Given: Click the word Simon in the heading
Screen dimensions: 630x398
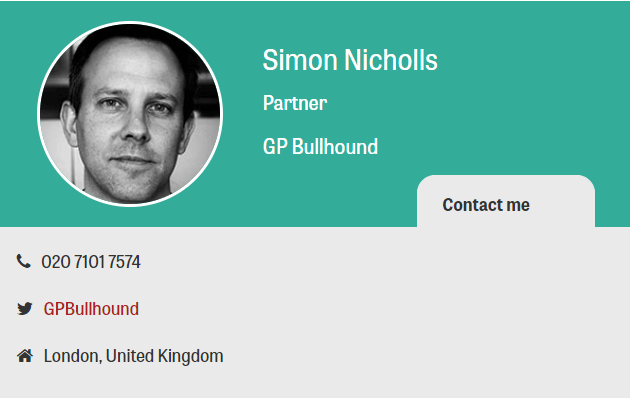Looking at the screenshot, I should tap(300, 60).
